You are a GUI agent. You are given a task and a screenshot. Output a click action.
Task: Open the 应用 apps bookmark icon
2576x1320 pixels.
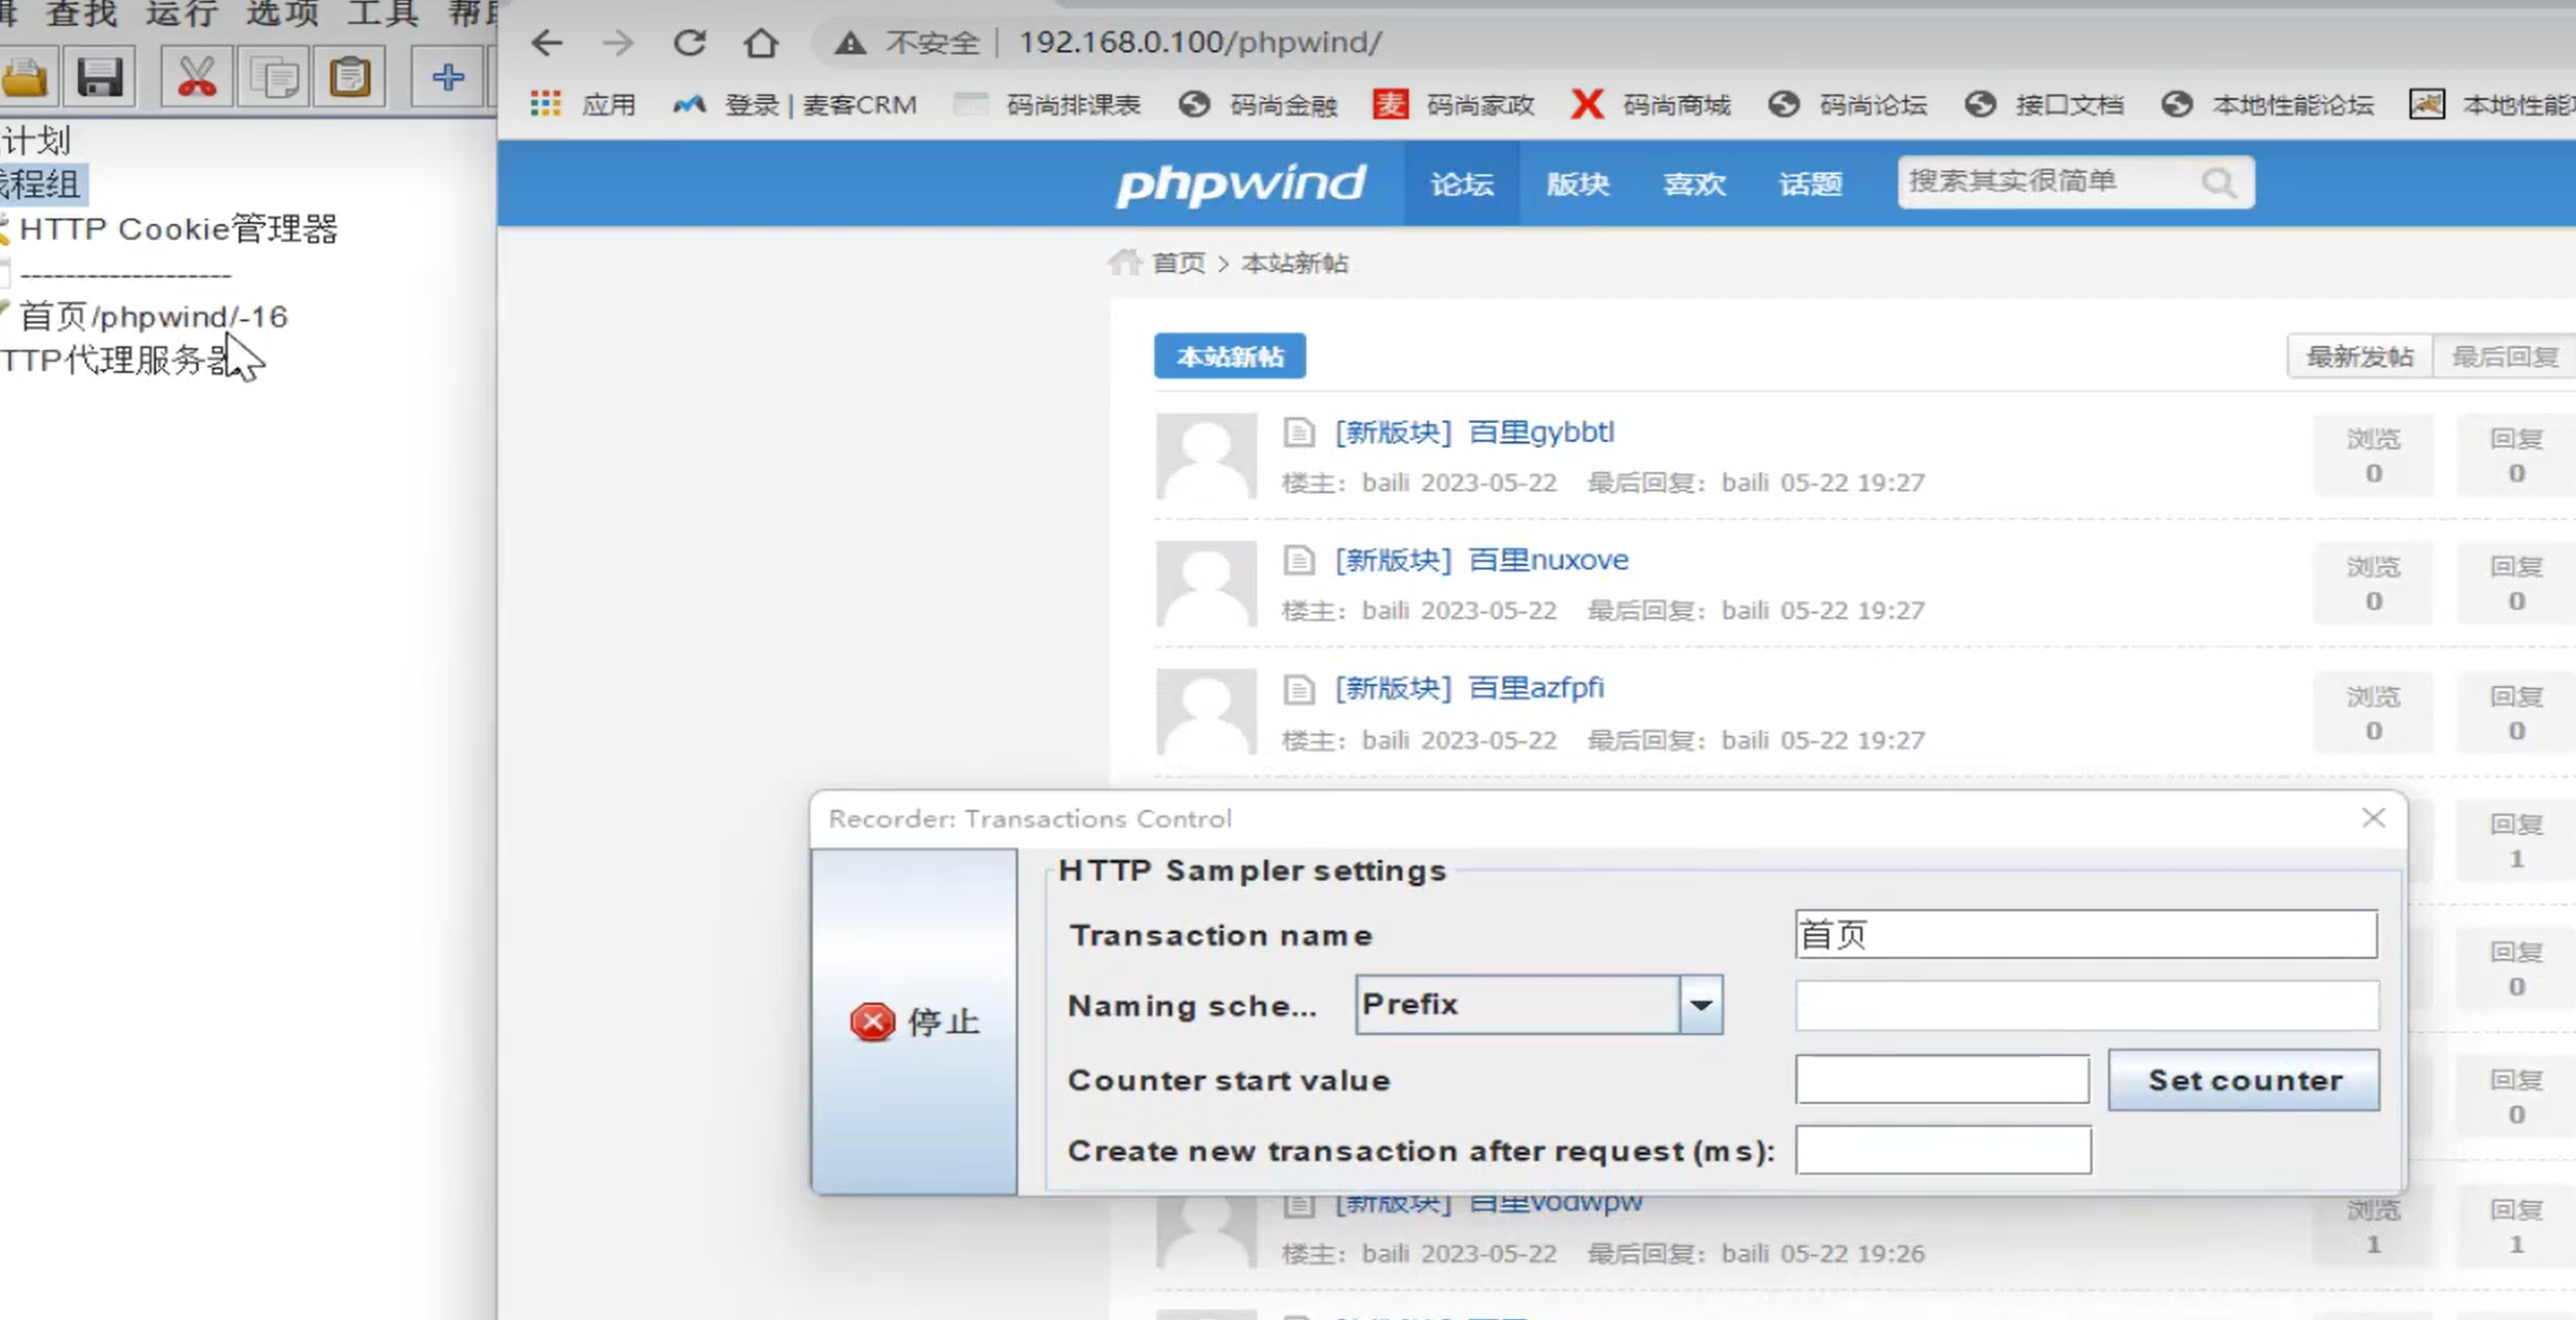click(545, 104)
